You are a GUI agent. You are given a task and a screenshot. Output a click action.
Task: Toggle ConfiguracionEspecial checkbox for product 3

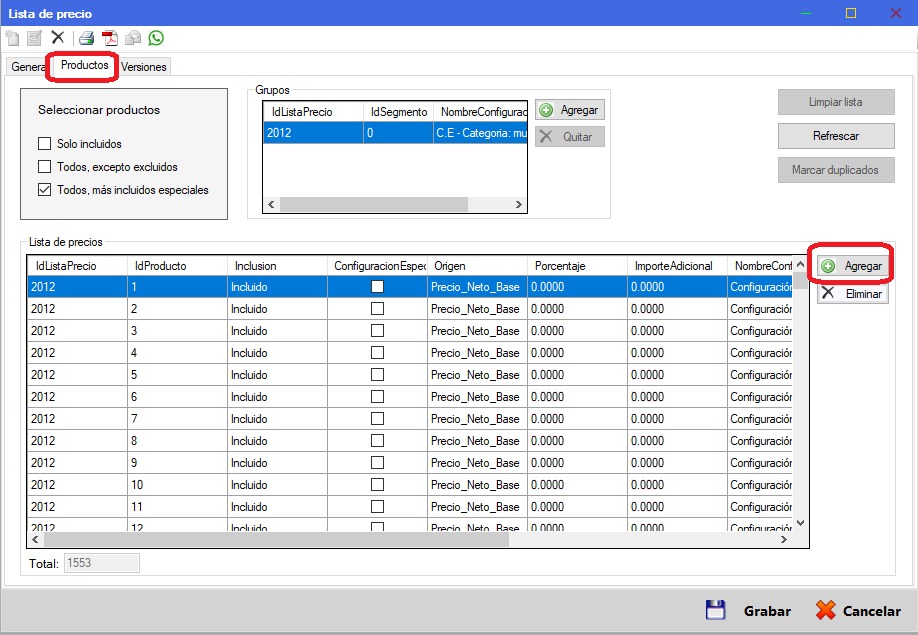[378, 331]
